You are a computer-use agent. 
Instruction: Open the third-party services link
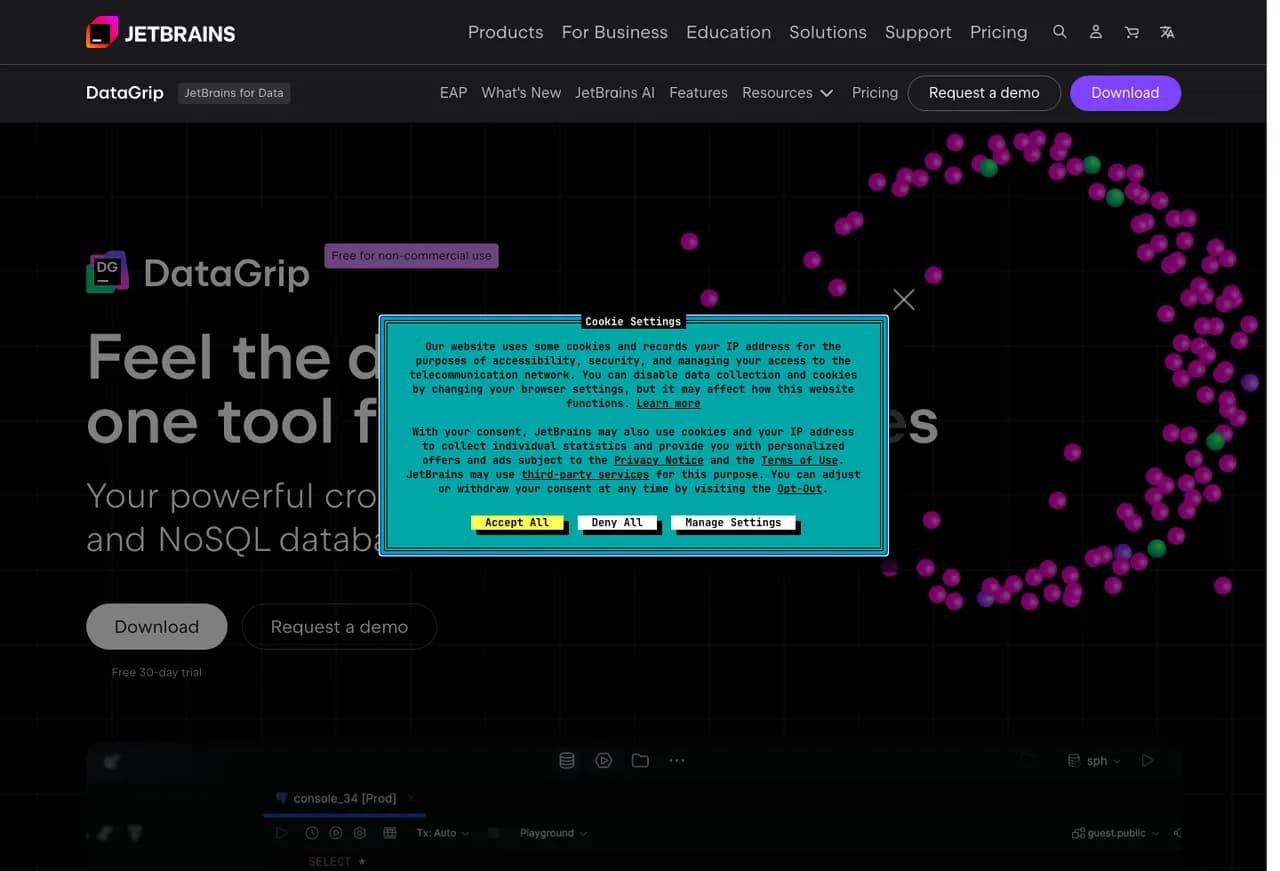(585, 474)
